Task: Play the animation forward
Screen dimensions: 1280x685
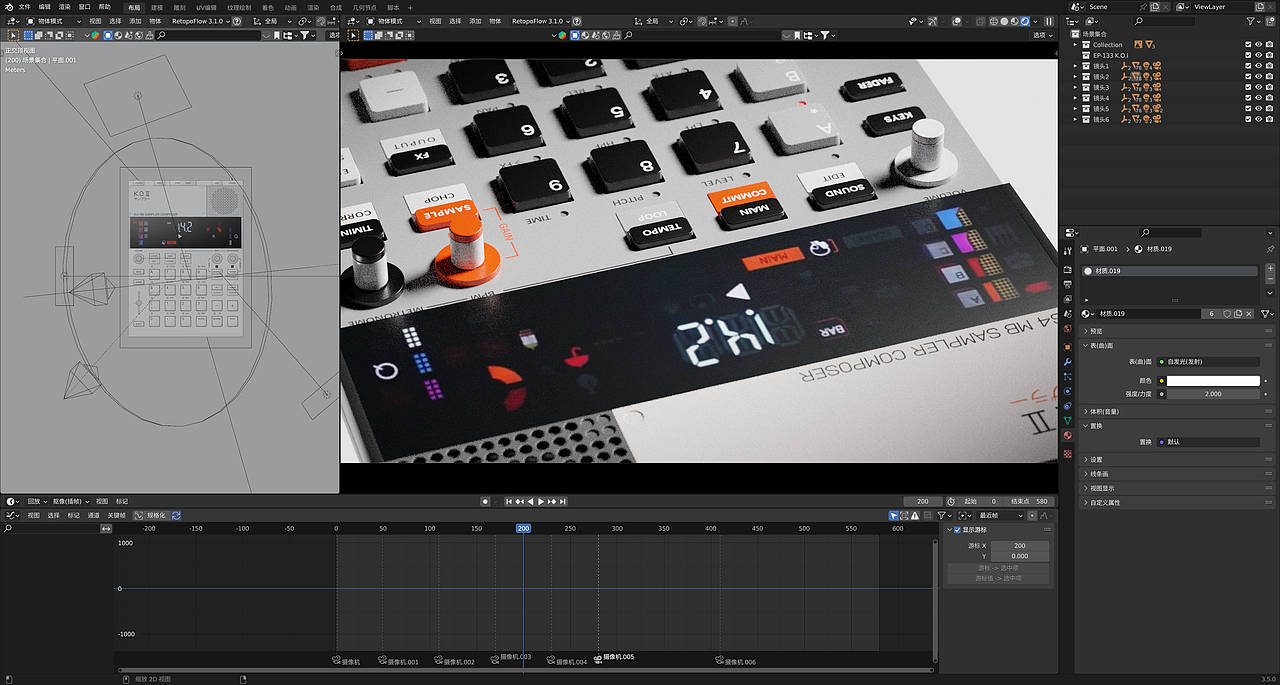Action: click(x=541, y=501)
